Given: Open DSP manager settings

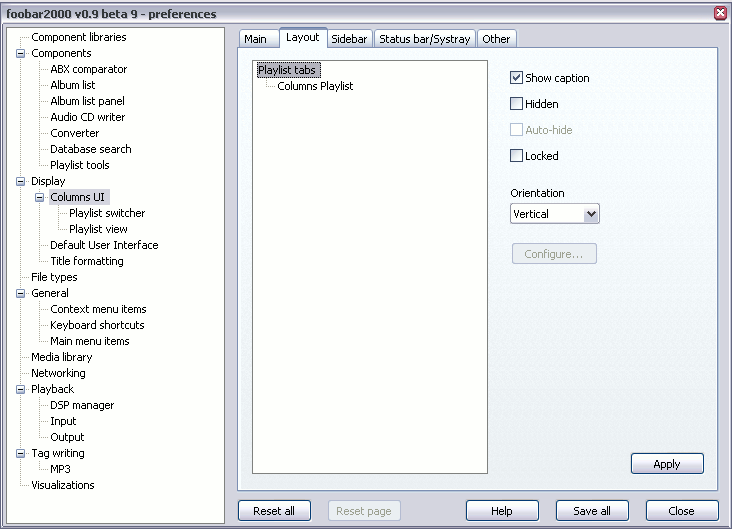Looking at the screenshot, I should click(82, 405).
